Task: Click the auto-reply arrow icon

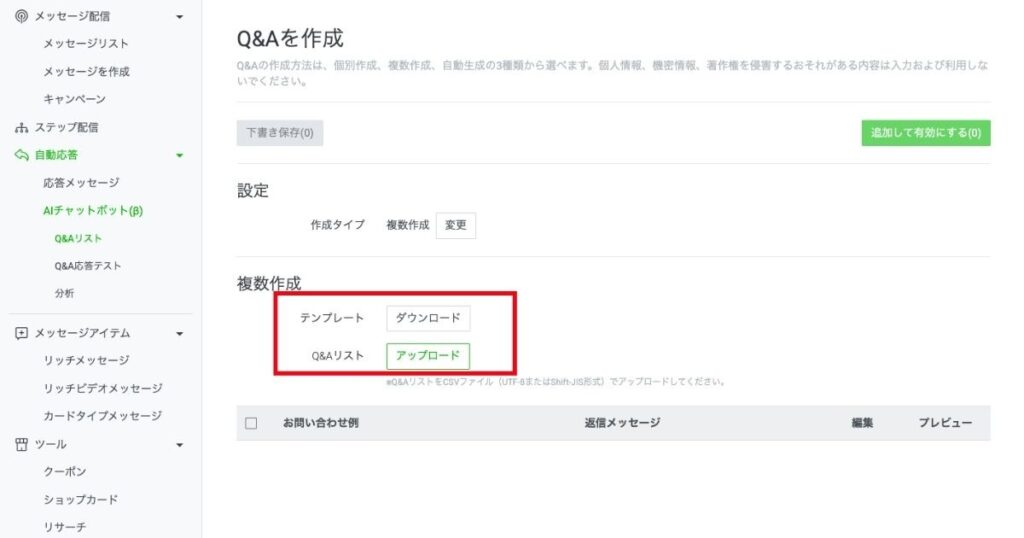Action: pyautogui.click(x=21, y=155)
